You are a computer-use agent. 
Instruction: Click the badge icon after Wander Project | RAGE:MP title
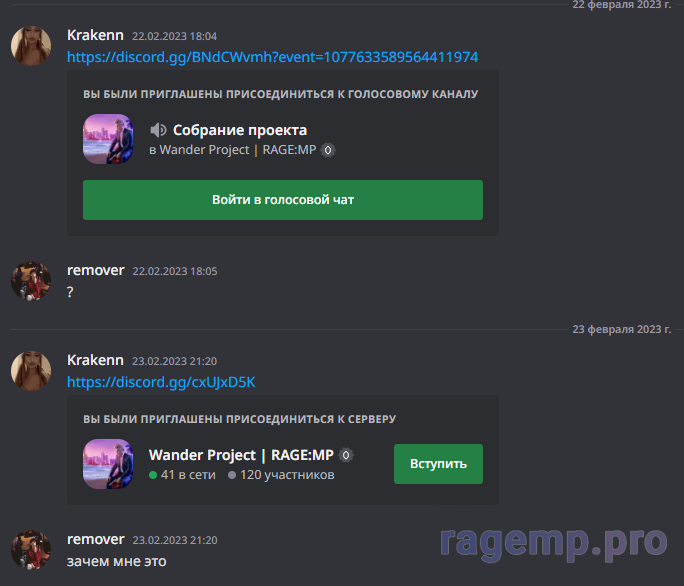346,455
